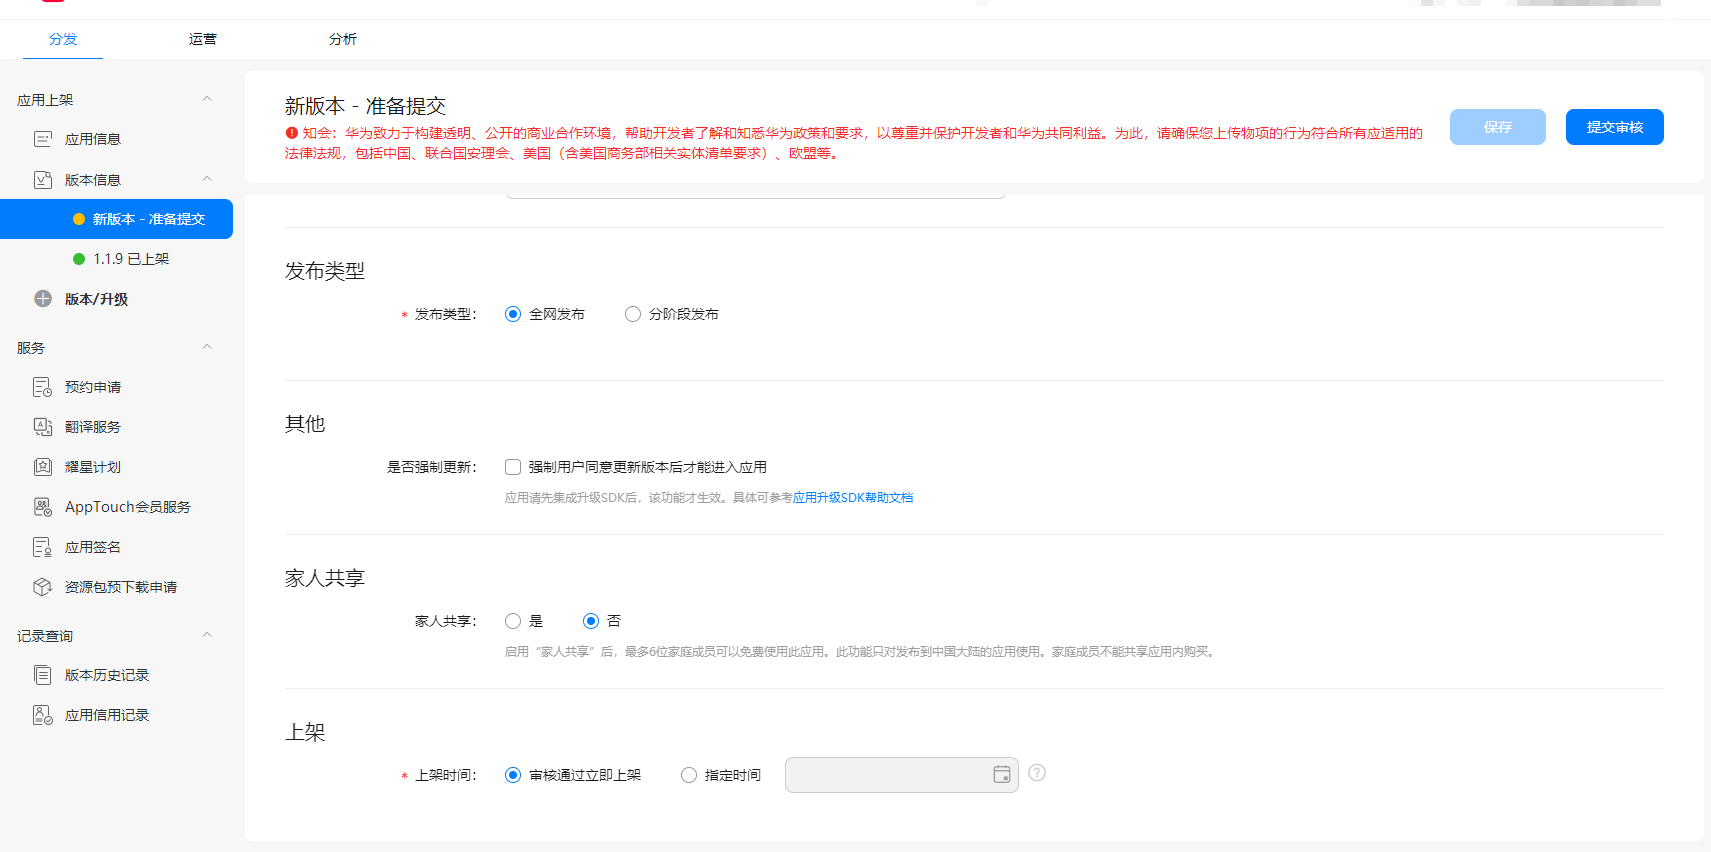Click the 预约申请 icon
Screen dimensions: 1711x852
click(43, 387)
